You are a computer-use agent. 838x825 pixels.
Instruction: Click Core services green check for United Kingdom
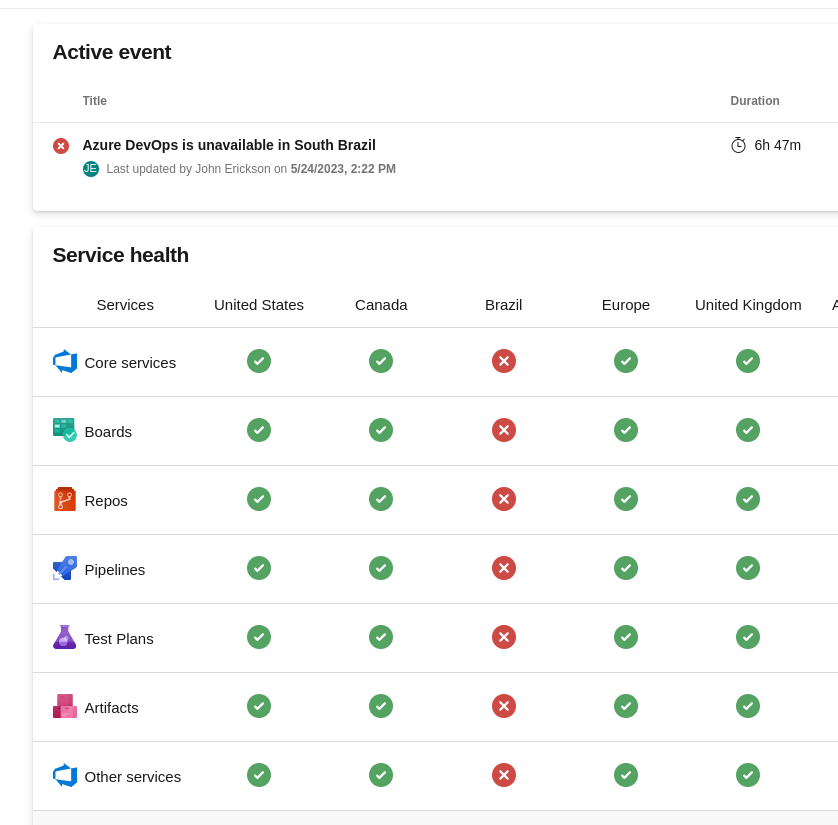click(x=748, y=361)
